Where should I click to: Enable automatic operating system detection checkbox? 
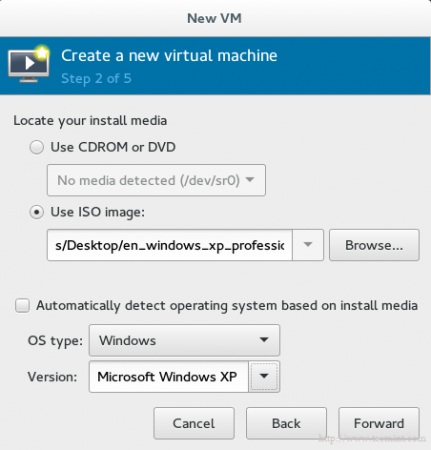click(x=22, y=305)
